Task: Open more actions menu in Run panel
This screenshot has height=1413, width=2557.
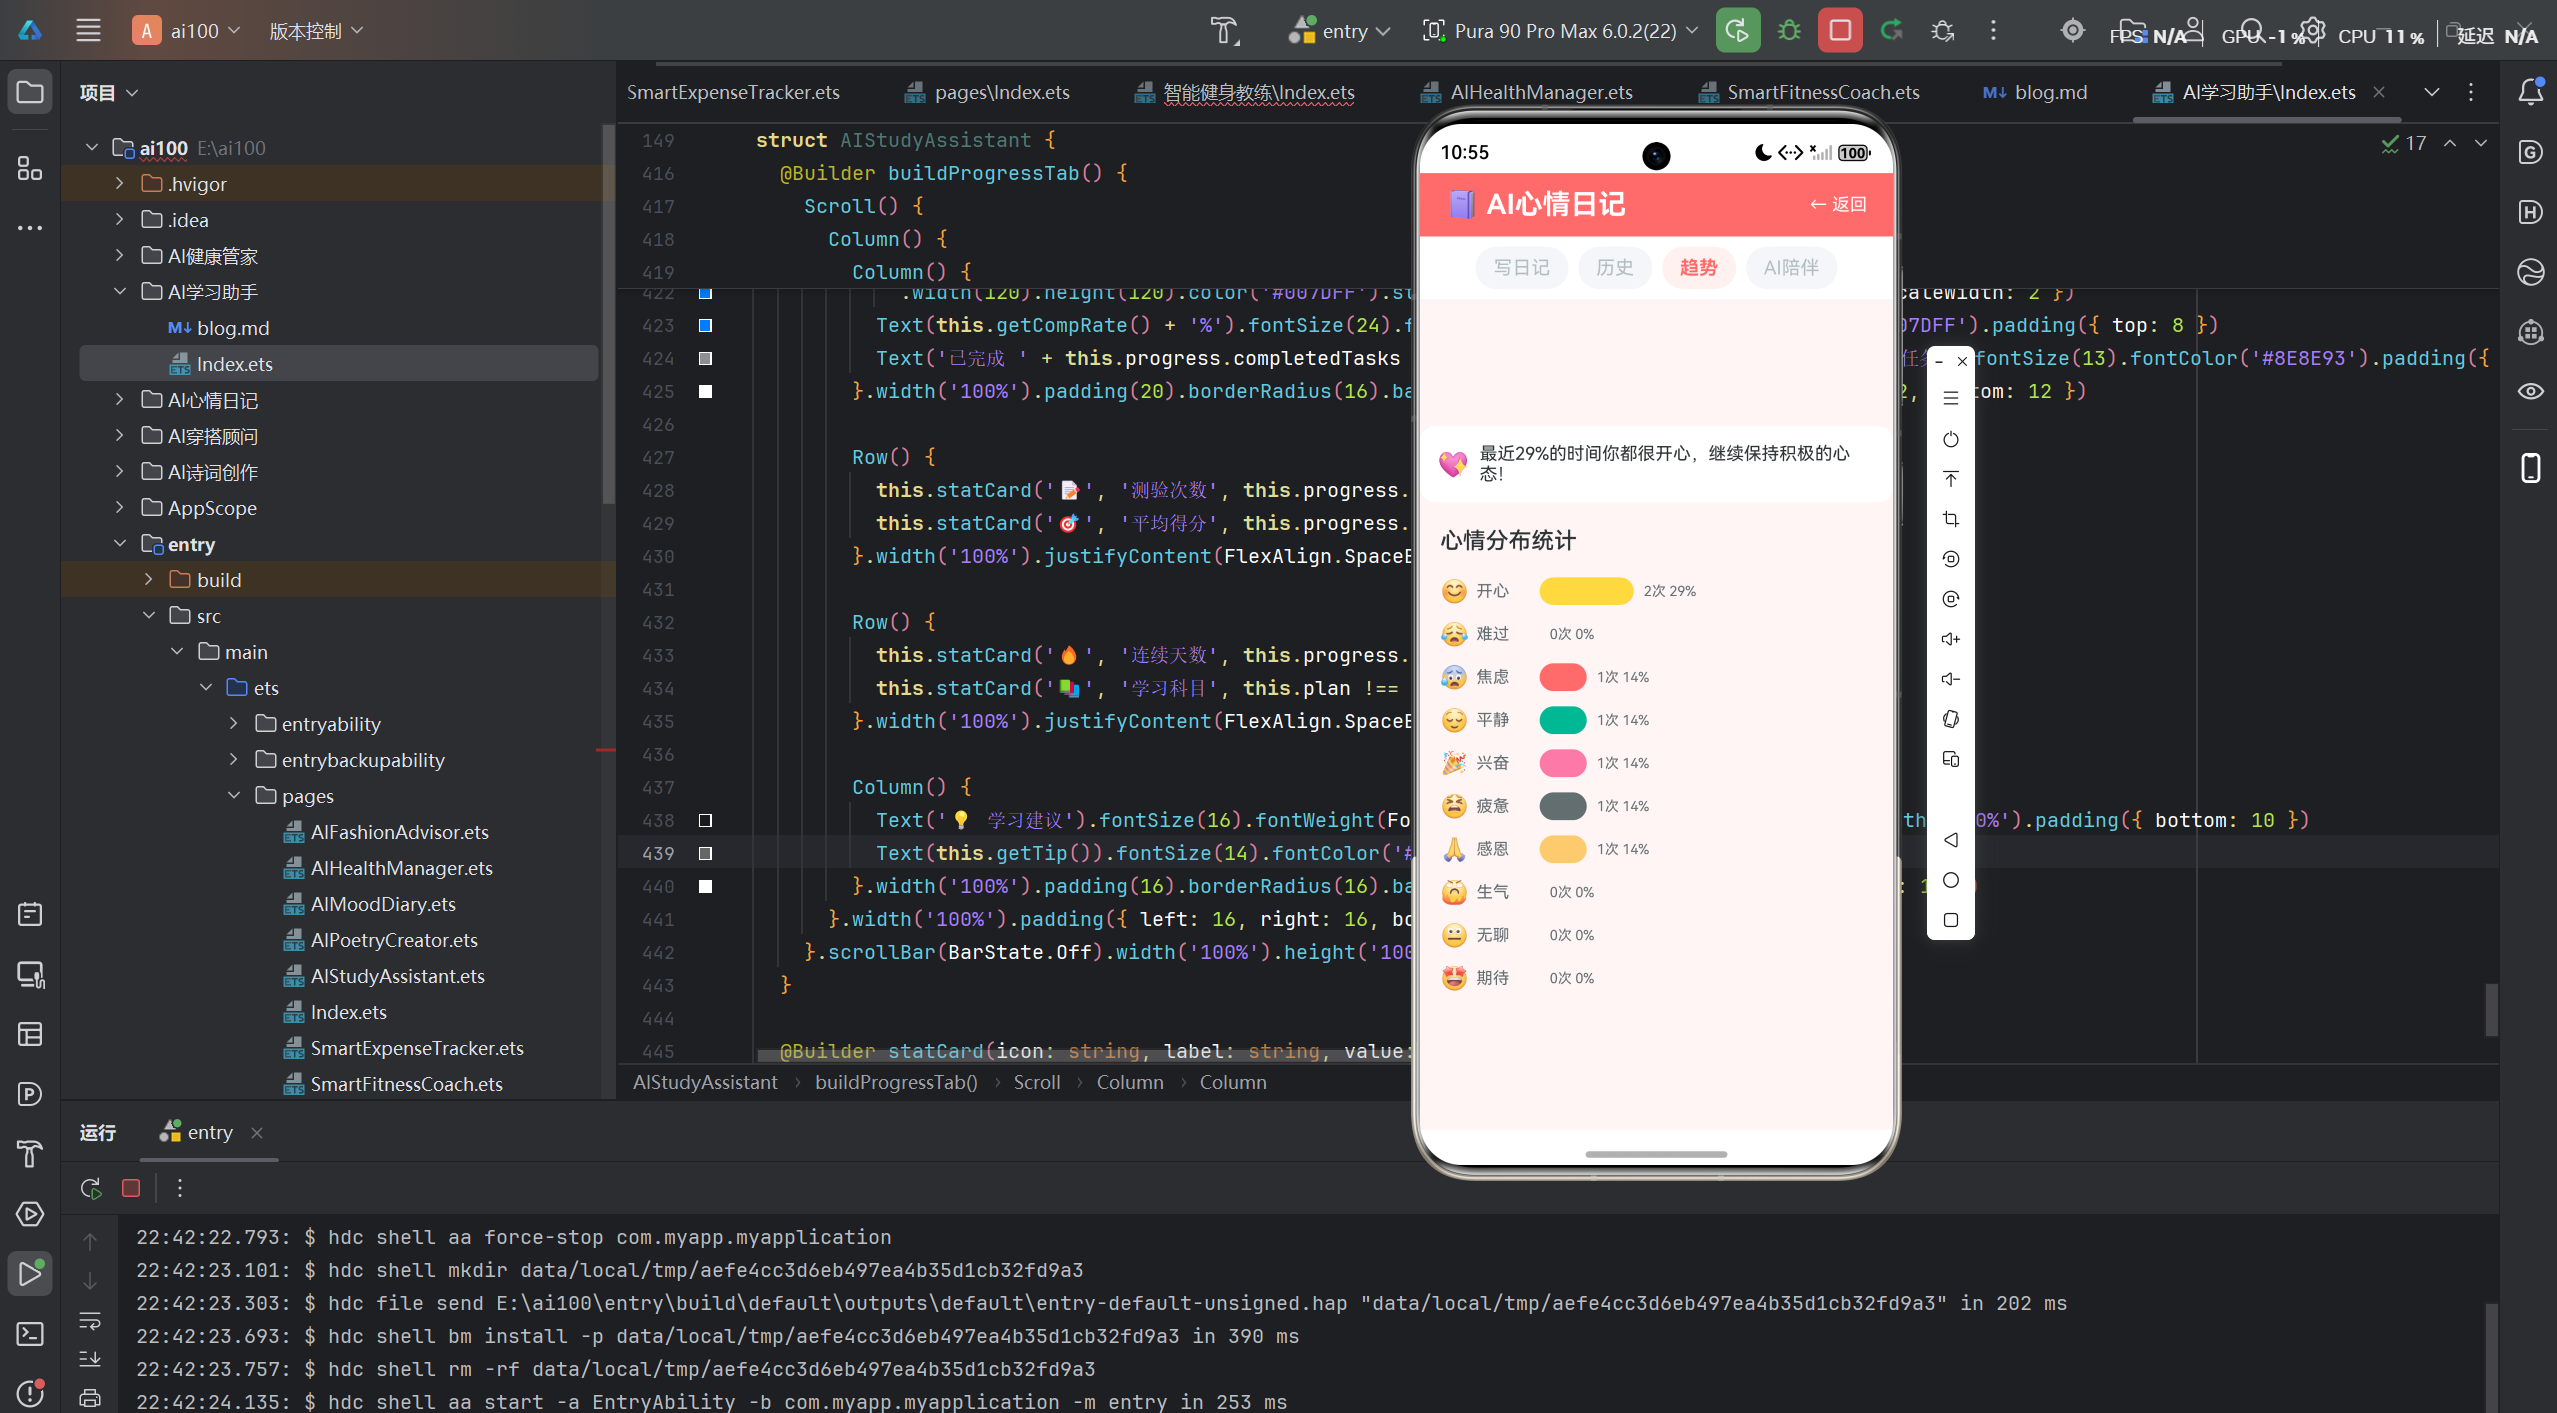Action: coord(180,1188)
